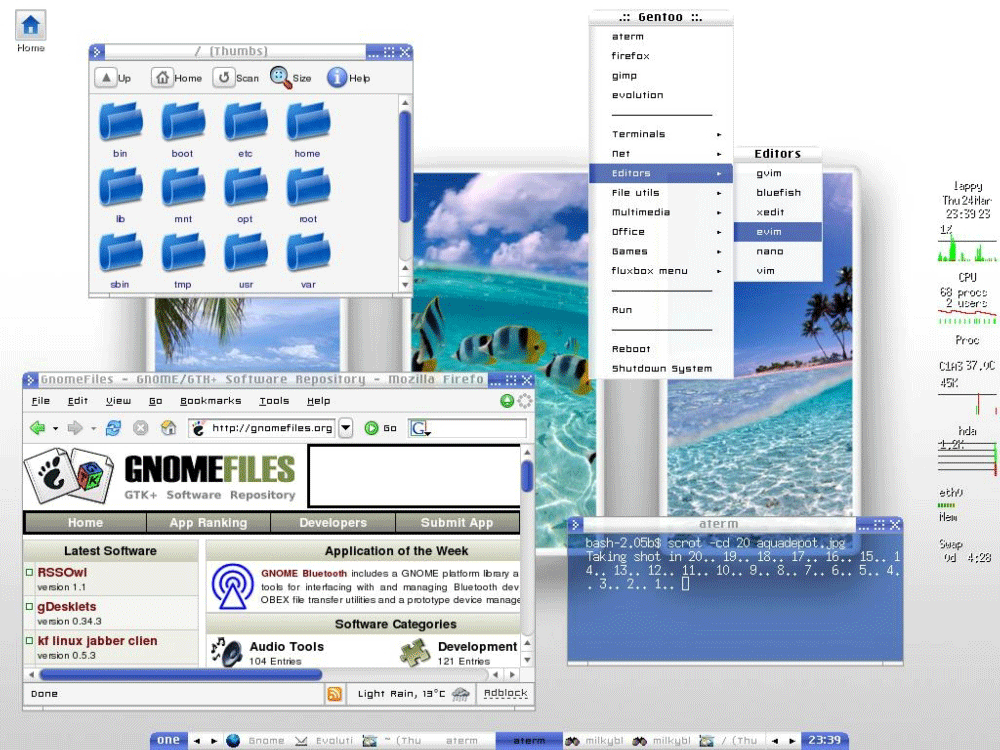Screen dimensions: 1000x750
Task: Select evim in the Editors submenu
Action: pyautogui.click(x=777, y=232)
